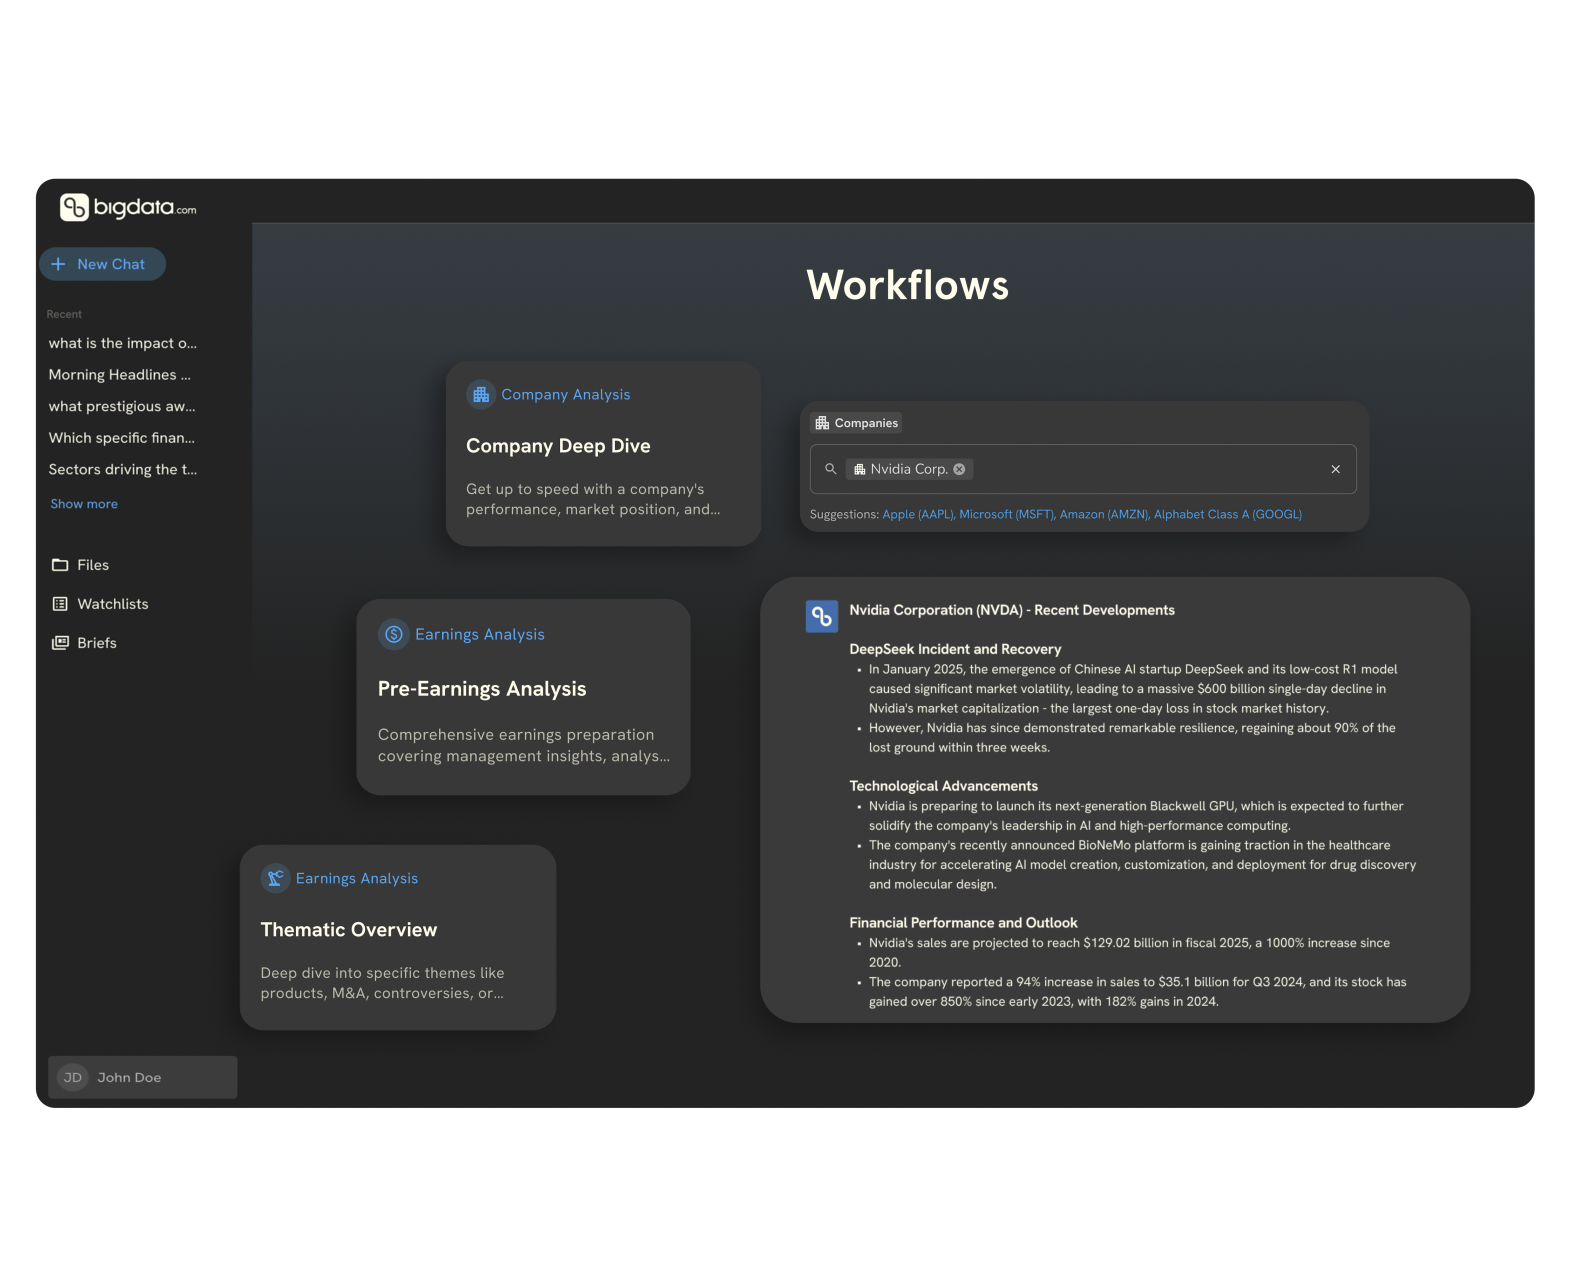The height and width of the screenshot is (1288, 1572).
Task: Select the Company Analysis category label
Action: (566, 394)
